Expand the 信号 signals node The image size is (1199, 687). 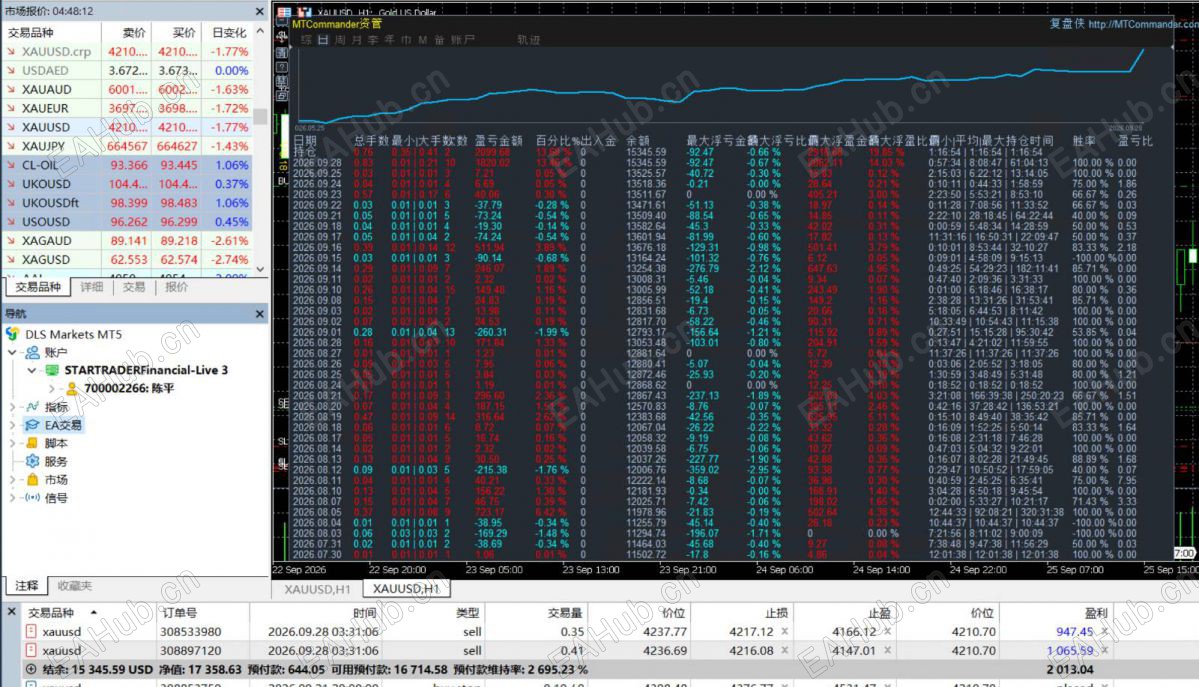click(x=12, y=498)
